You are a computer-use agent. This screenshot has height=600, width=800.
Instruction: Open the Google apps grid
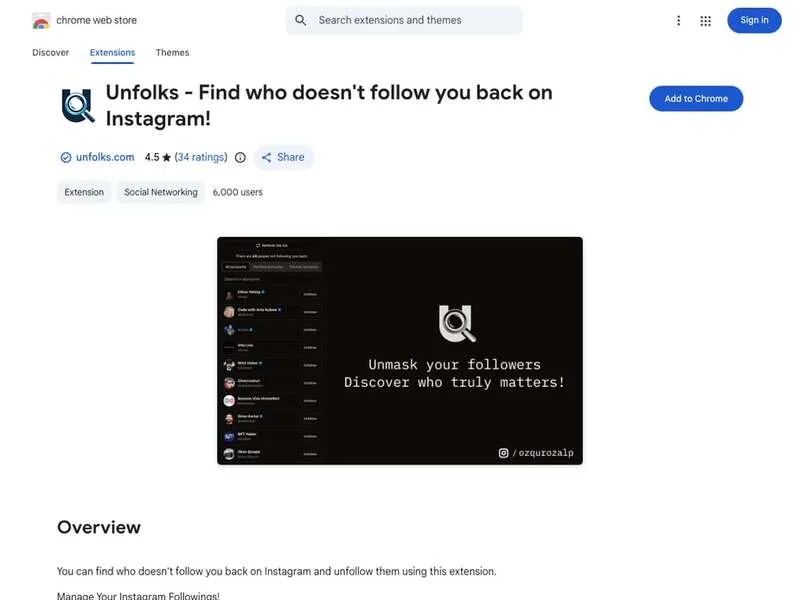pyautogui.click(x=706, y=20)
